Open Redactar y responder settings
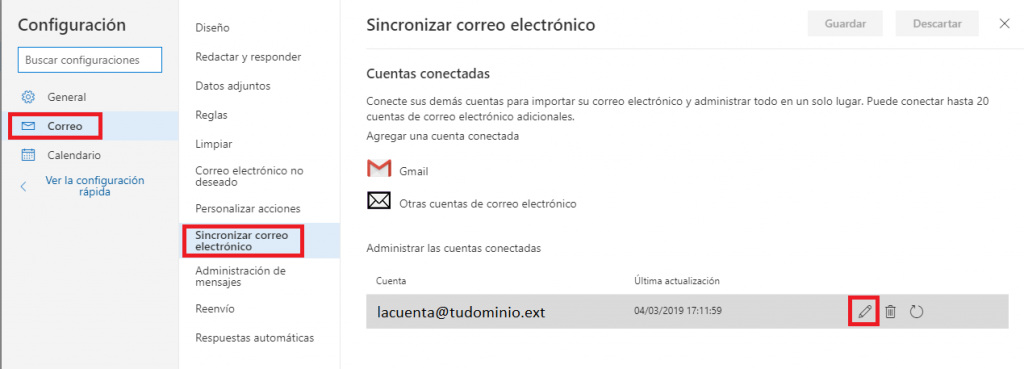Image resolution: width=1024 pixels, height=369 pixels. click(248, 57)
